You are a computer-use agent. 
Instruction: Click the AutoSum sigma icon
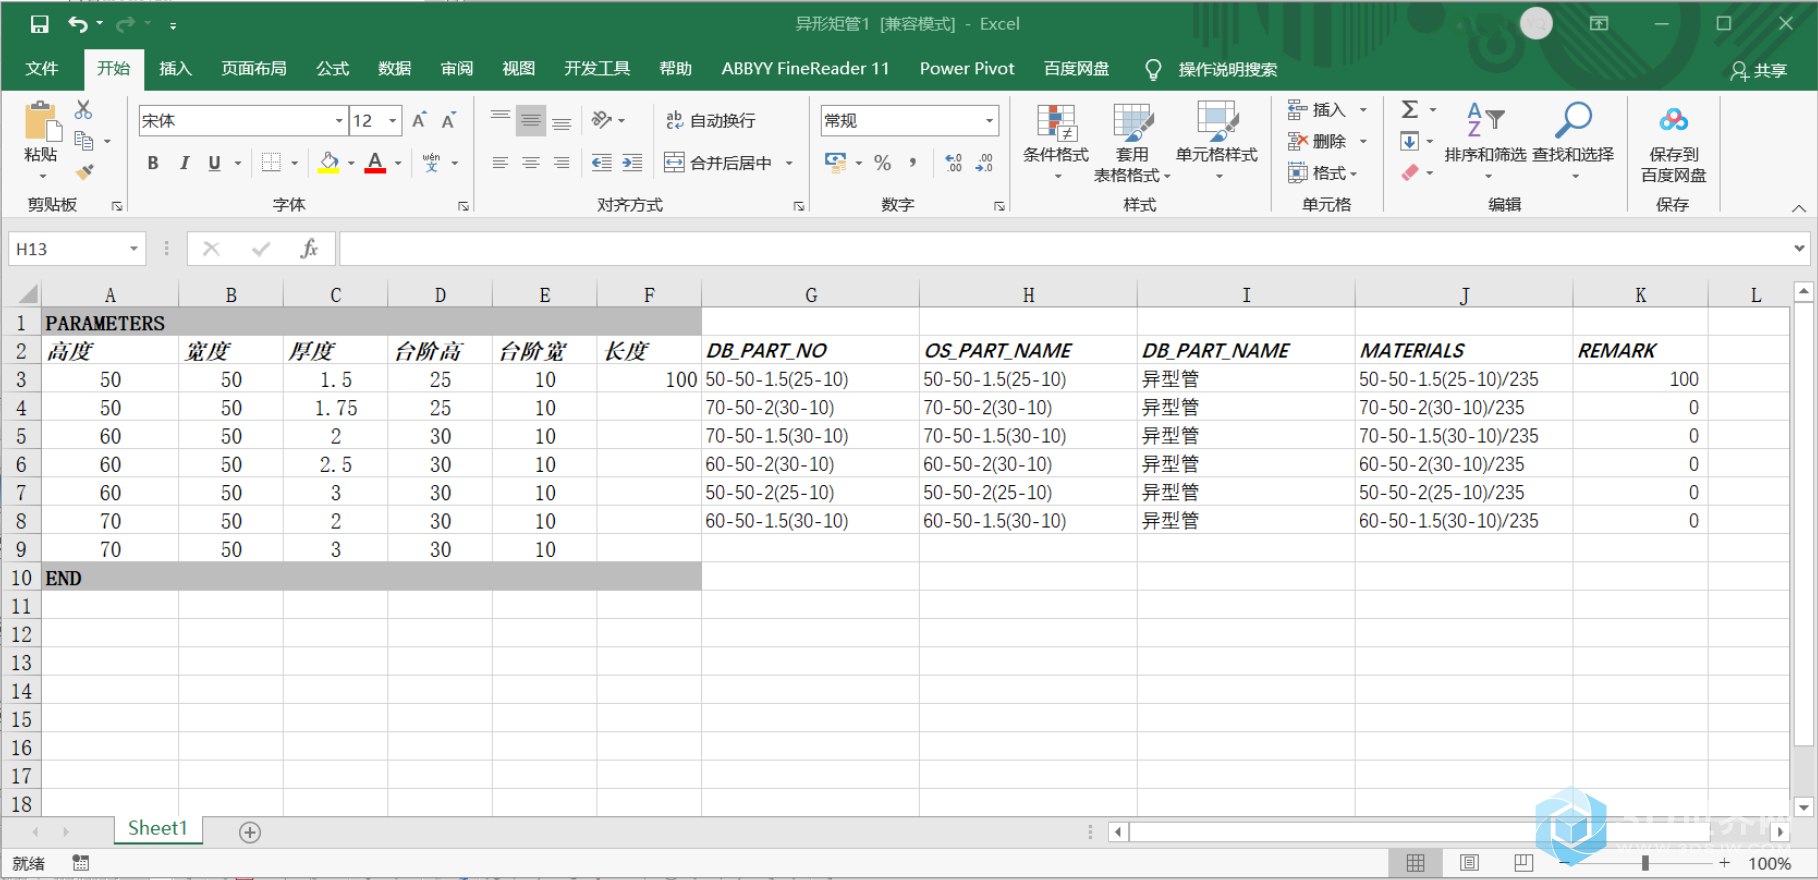click(x=1409, y=109)
